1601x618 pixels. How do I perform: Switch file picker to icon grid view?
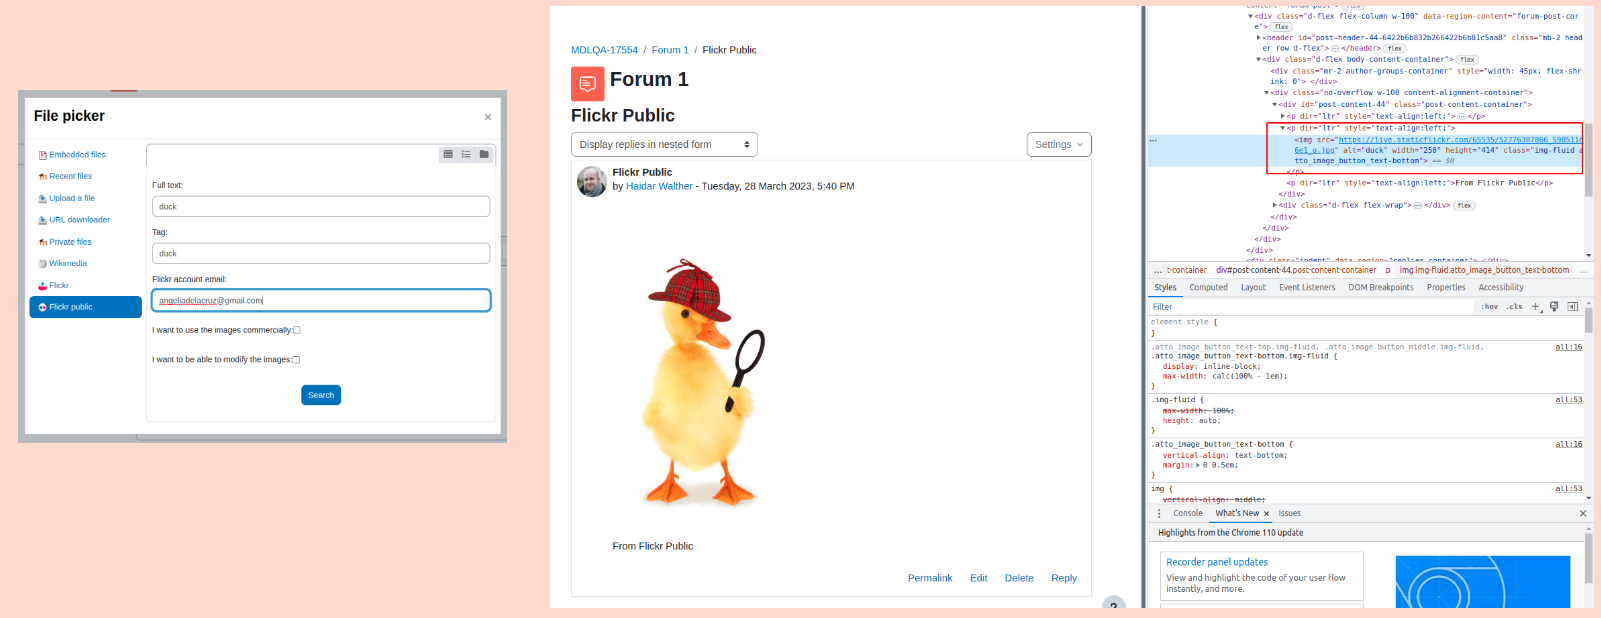click(448, 154)
